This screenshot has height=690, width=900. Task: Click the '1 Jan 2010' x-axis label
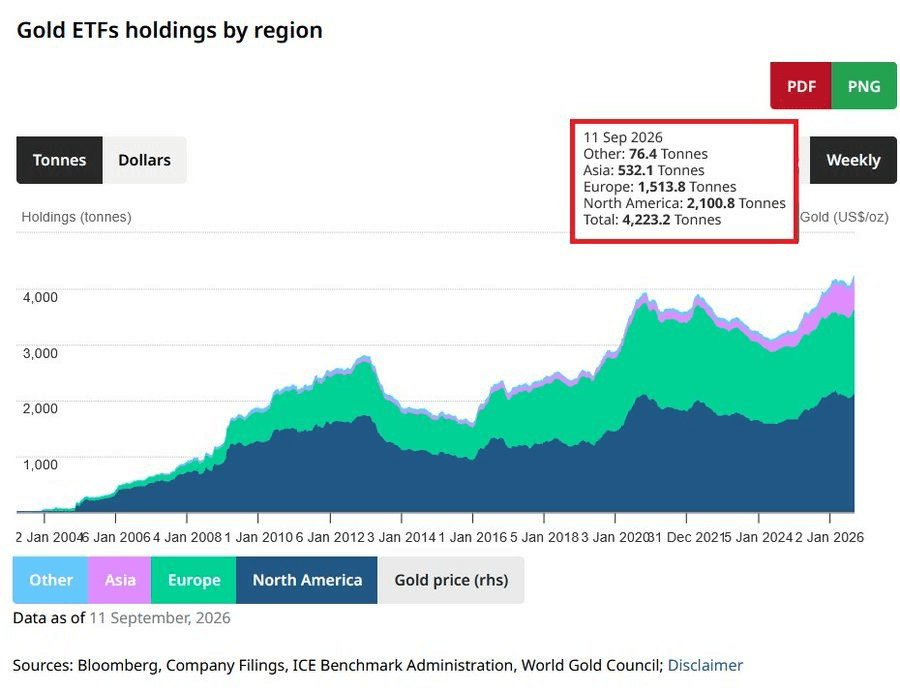coord(258,537)
